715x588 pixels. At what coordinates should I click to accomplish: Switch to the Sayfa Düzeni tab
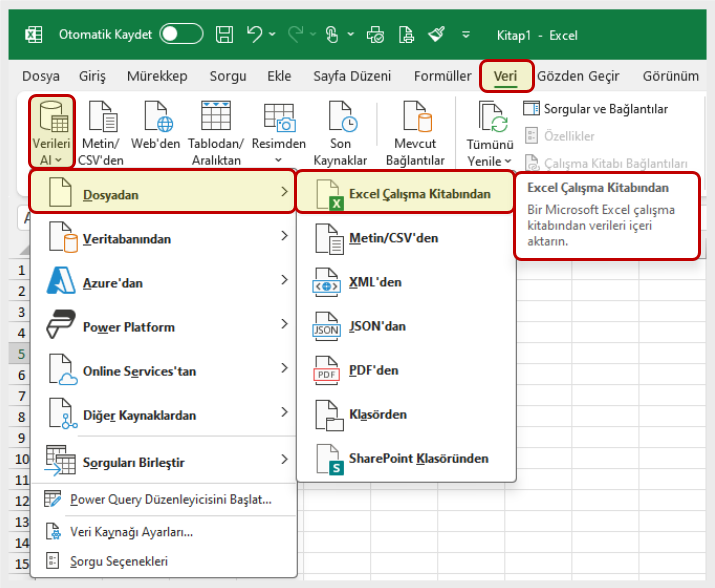point(352,76)
